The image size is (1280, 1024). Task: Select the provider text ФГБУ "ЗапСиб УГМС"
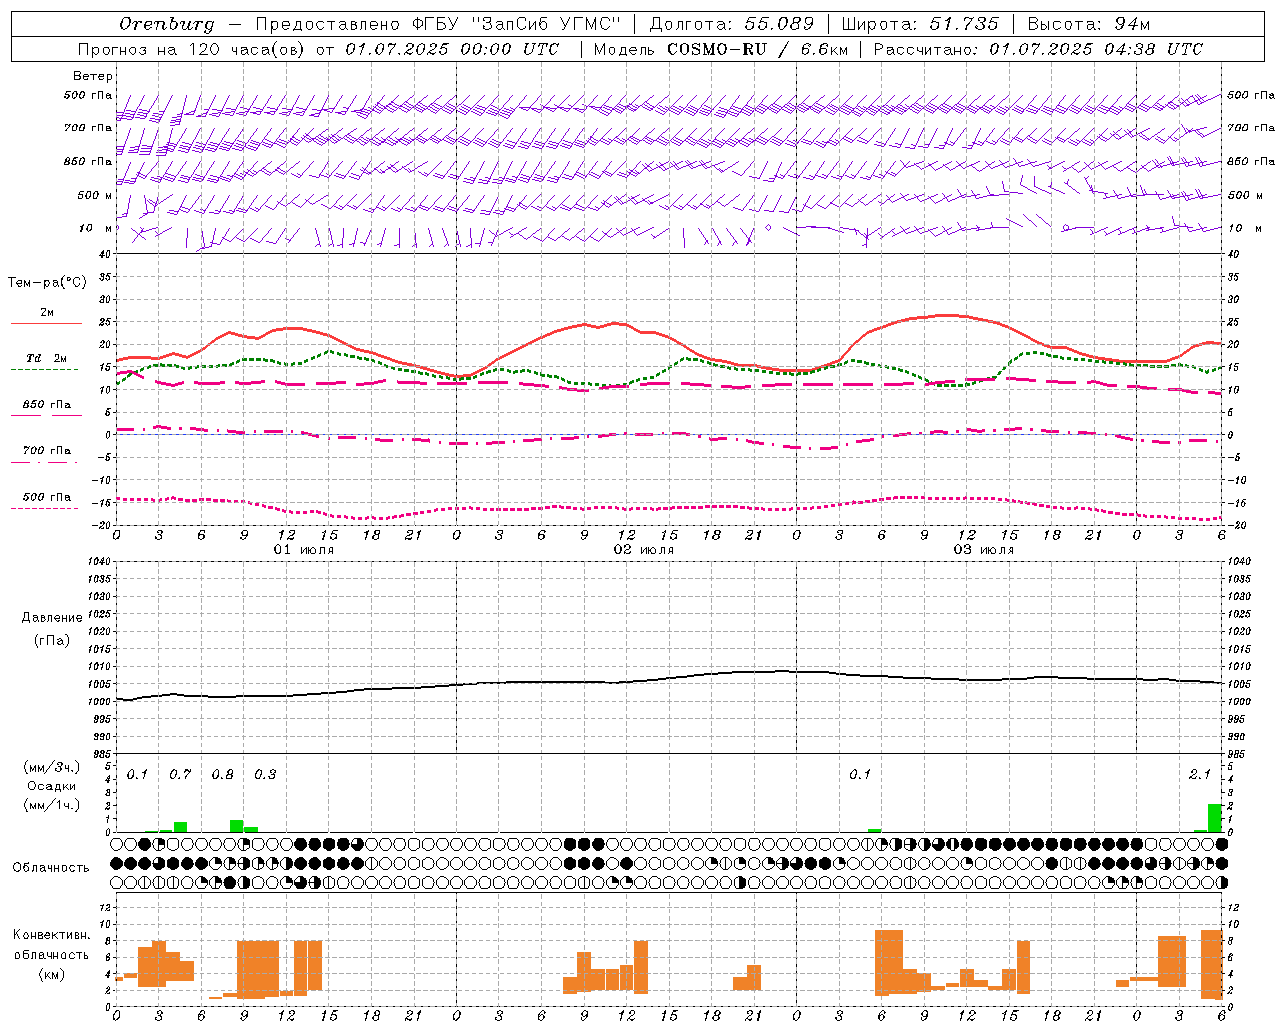[x=517, y=24]
